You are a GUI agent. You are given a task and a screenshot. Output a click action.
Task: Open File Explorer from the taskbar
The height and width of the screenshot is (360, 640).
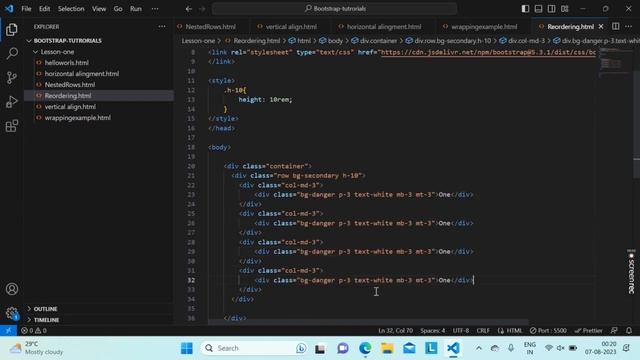tap(387, 348)
